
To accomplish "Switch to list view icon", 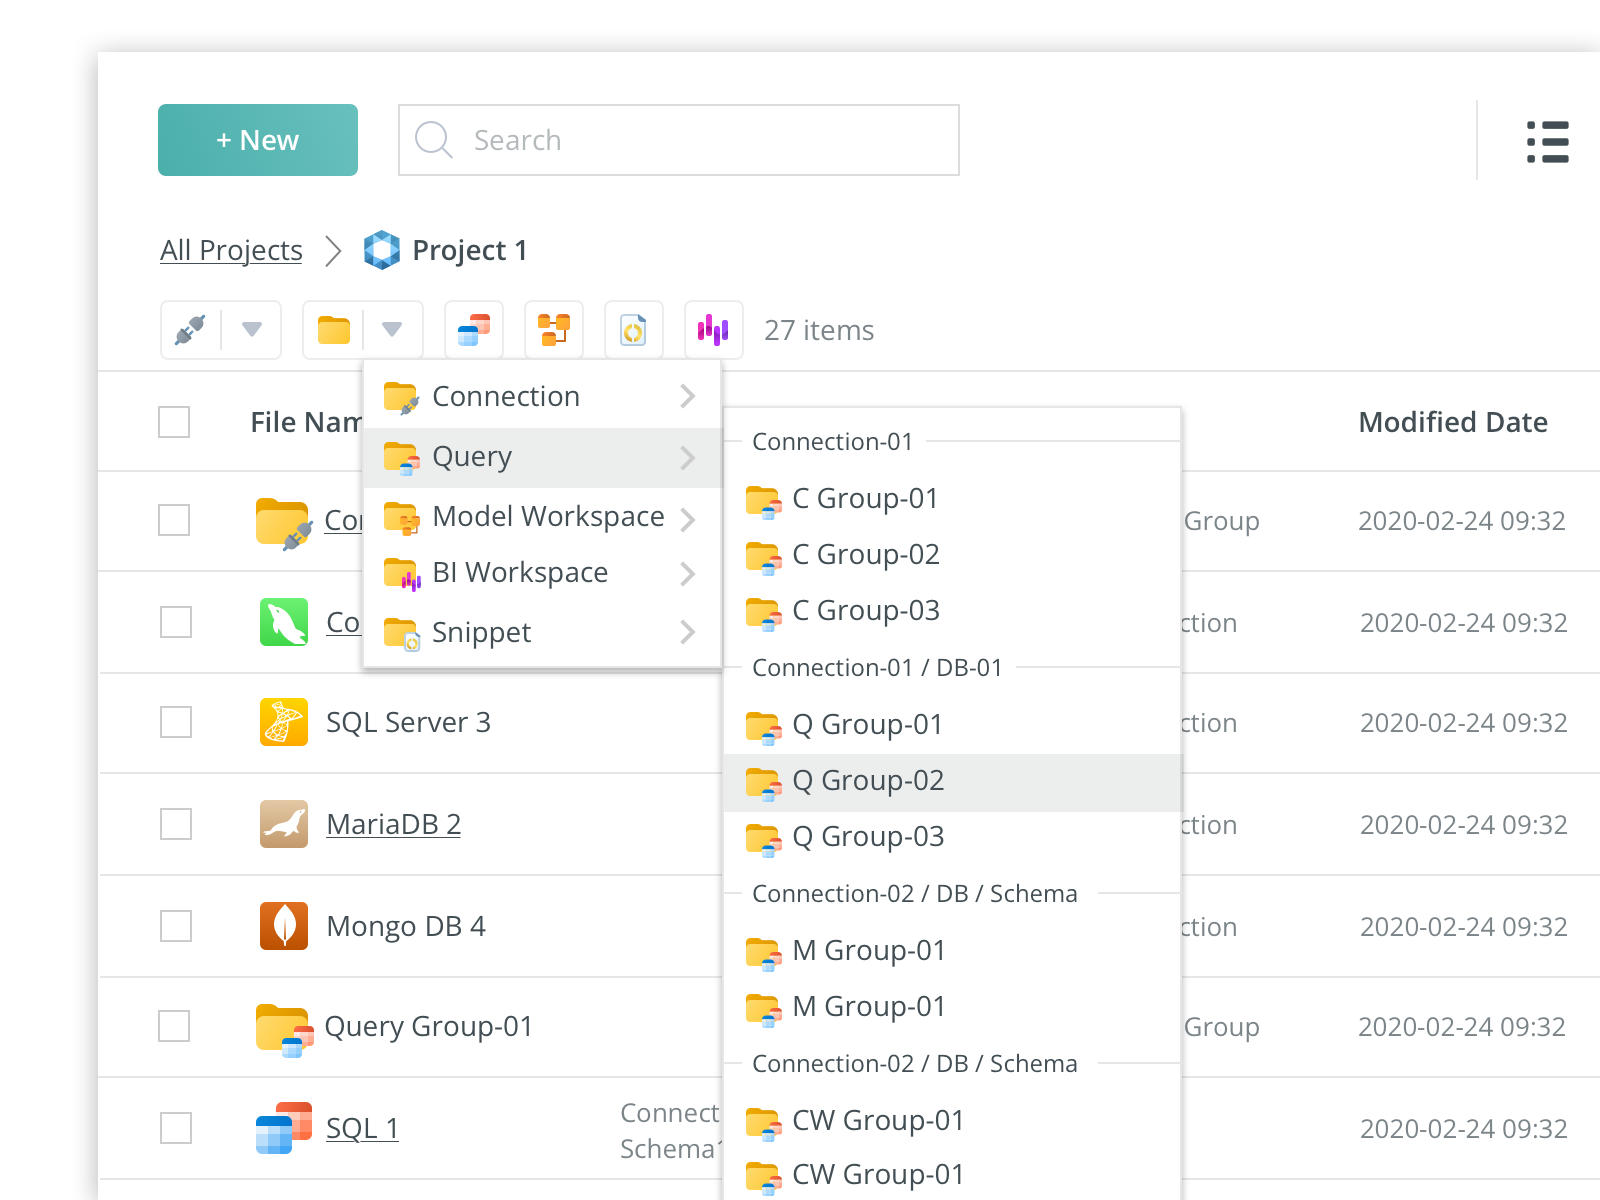I will [x=1547, y=142].
